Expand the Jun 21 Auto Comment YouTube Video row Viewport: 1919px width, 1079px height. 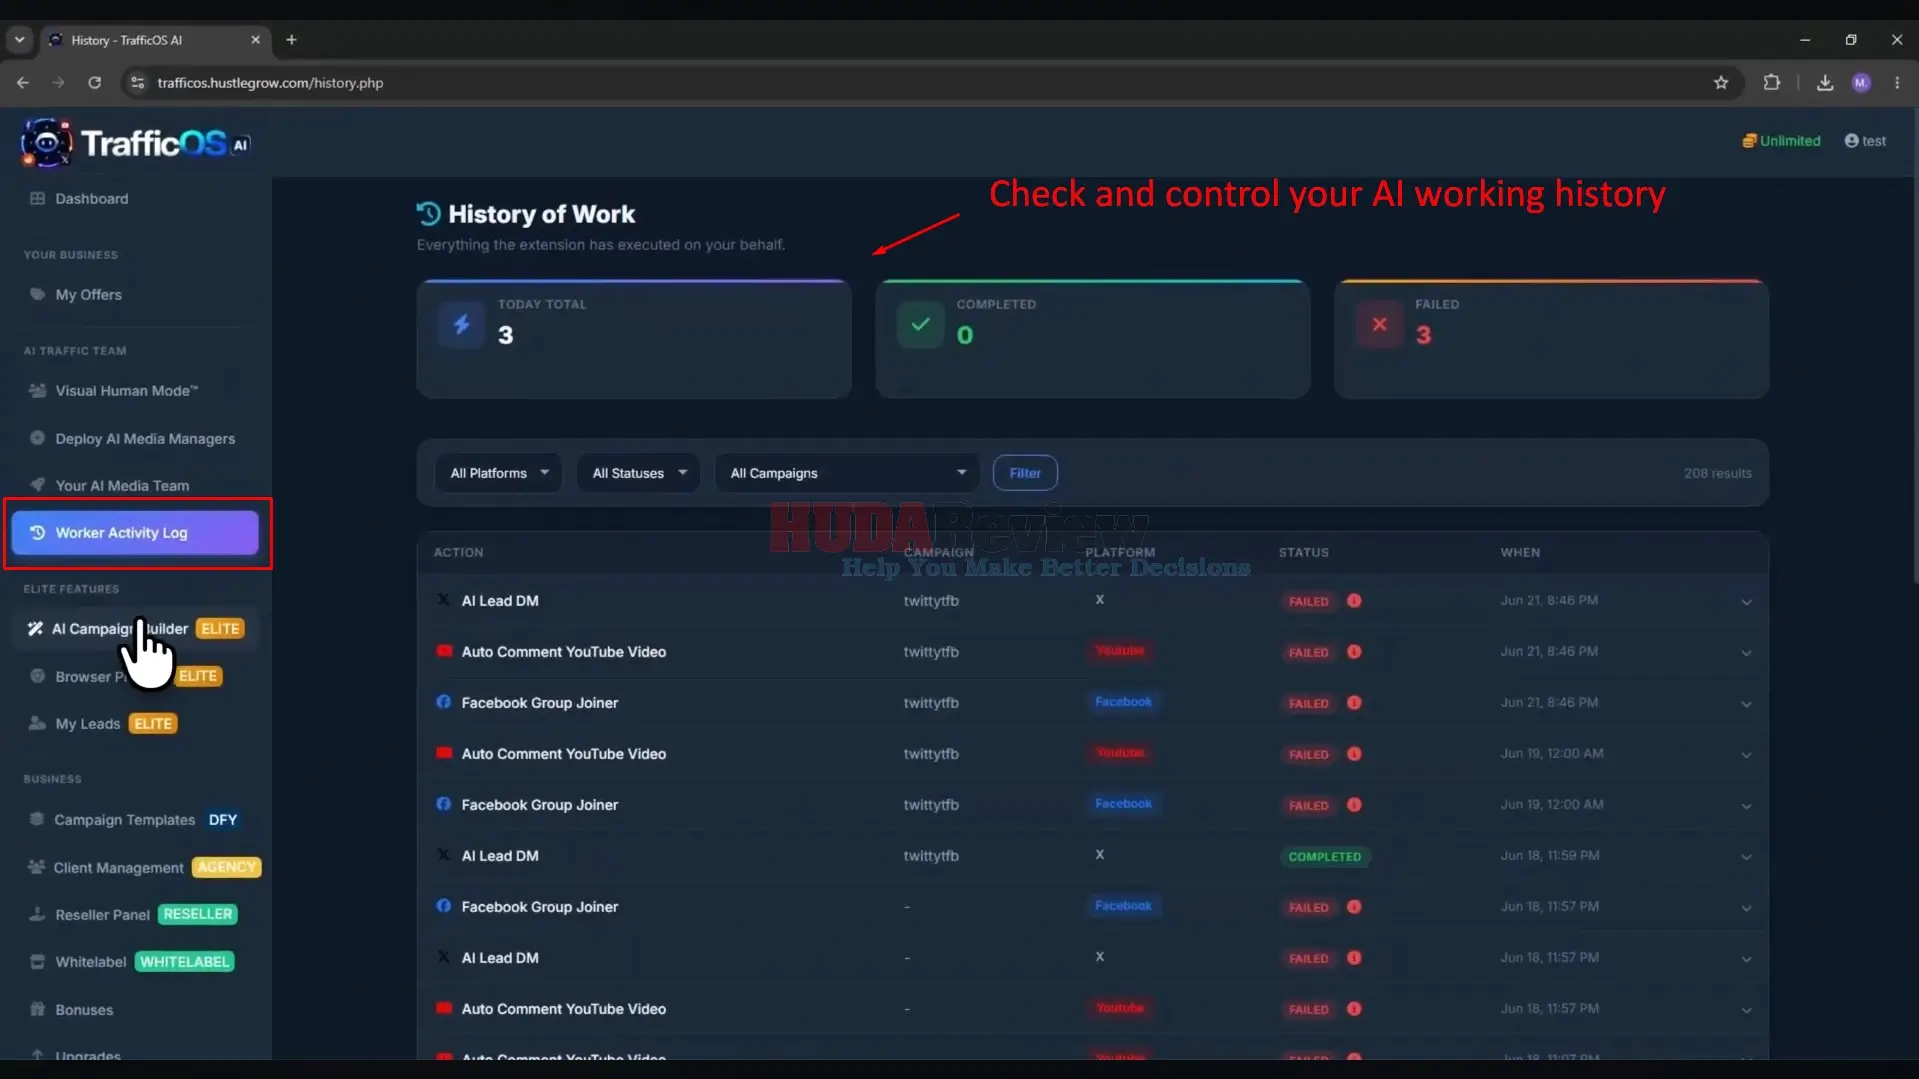point(1746,653)
